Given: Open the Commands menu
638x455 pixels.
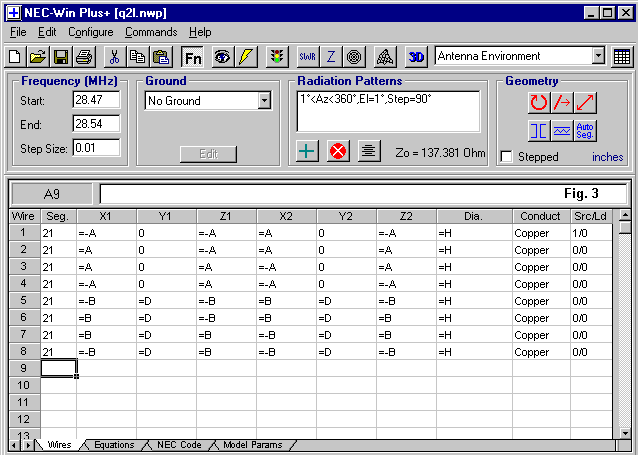Looking at the screenshot, I should point(151,32).
